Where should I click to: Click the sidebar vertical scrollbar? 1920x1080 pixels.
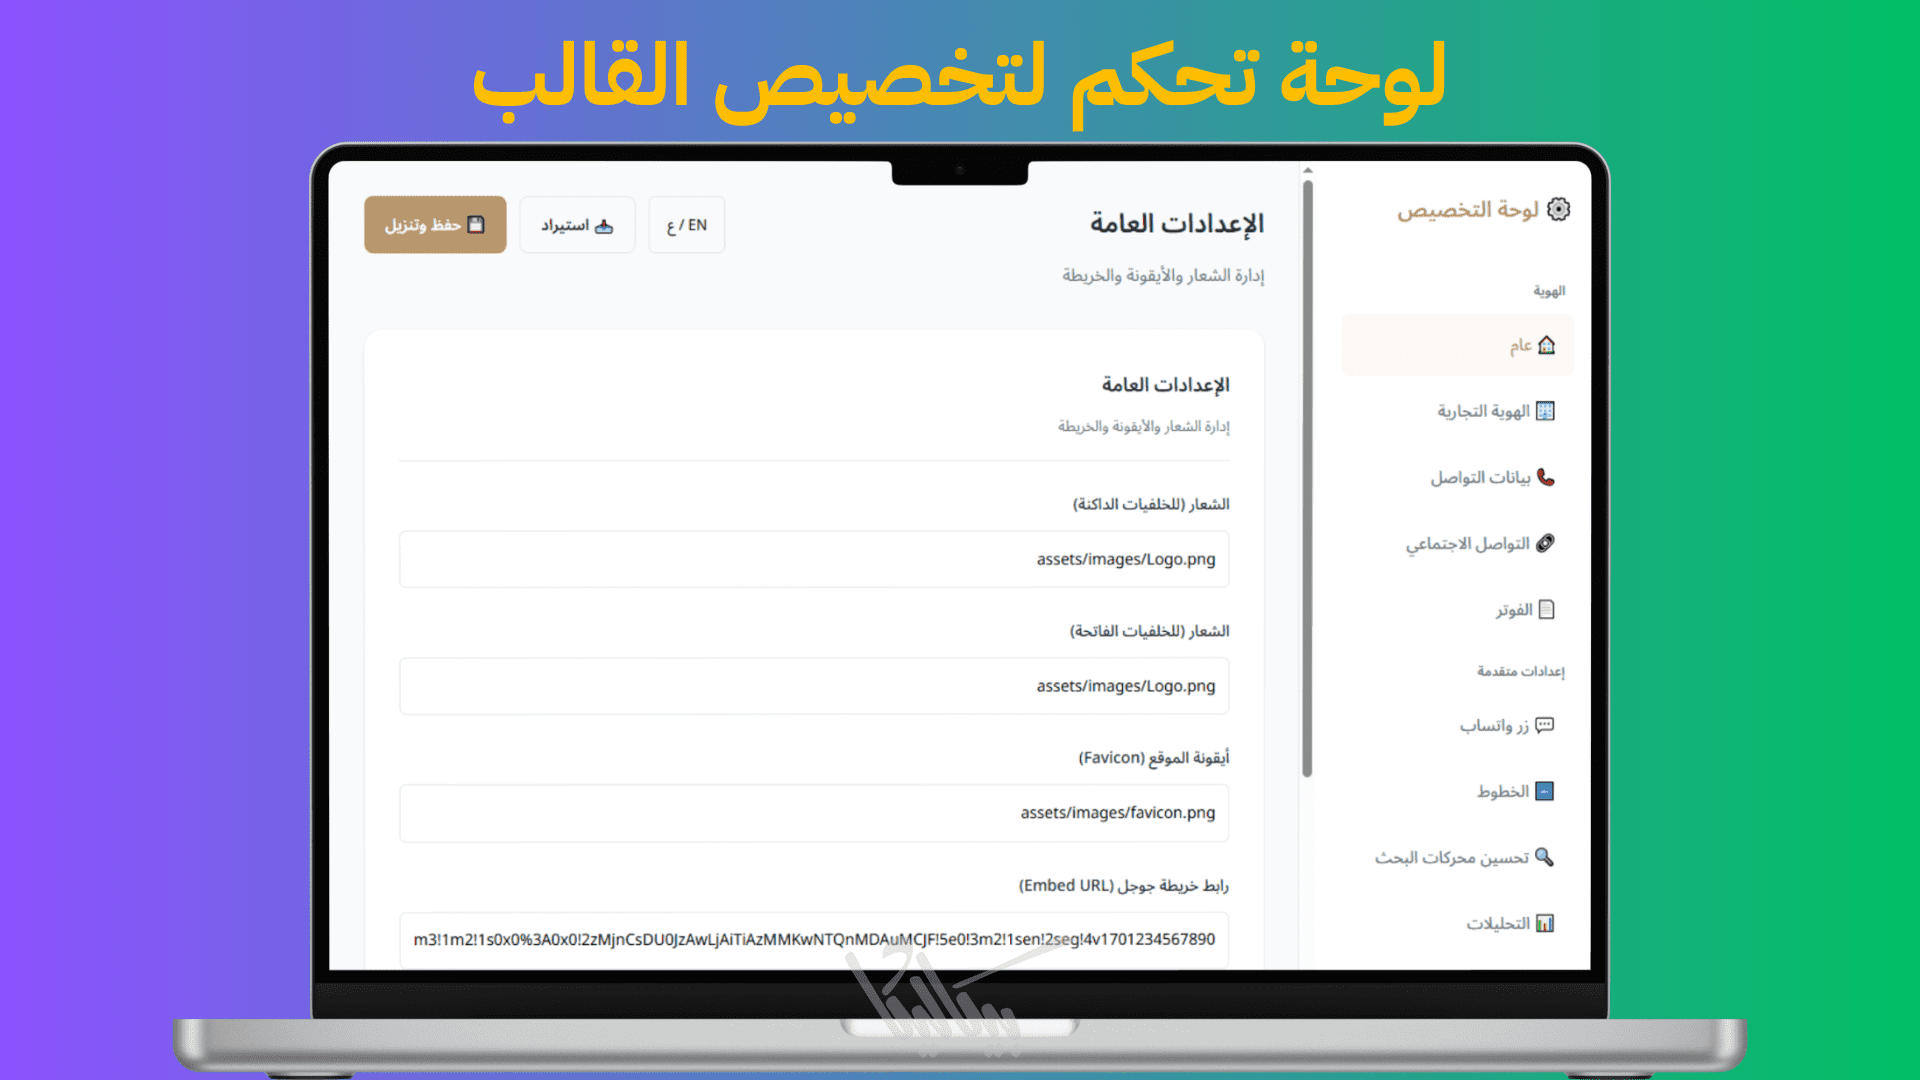tap(1307, 480)
